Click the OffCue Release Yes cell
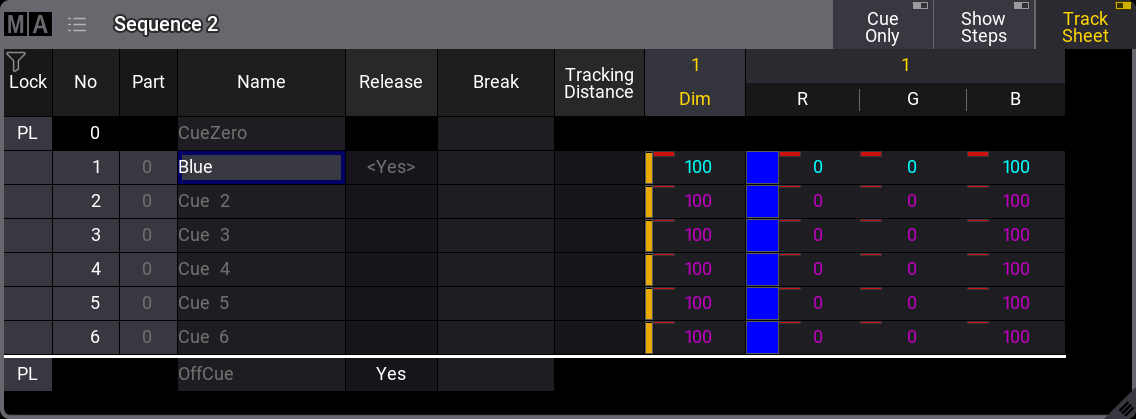This screenshot has width=1136, height=419. click(x=391, y=374)
